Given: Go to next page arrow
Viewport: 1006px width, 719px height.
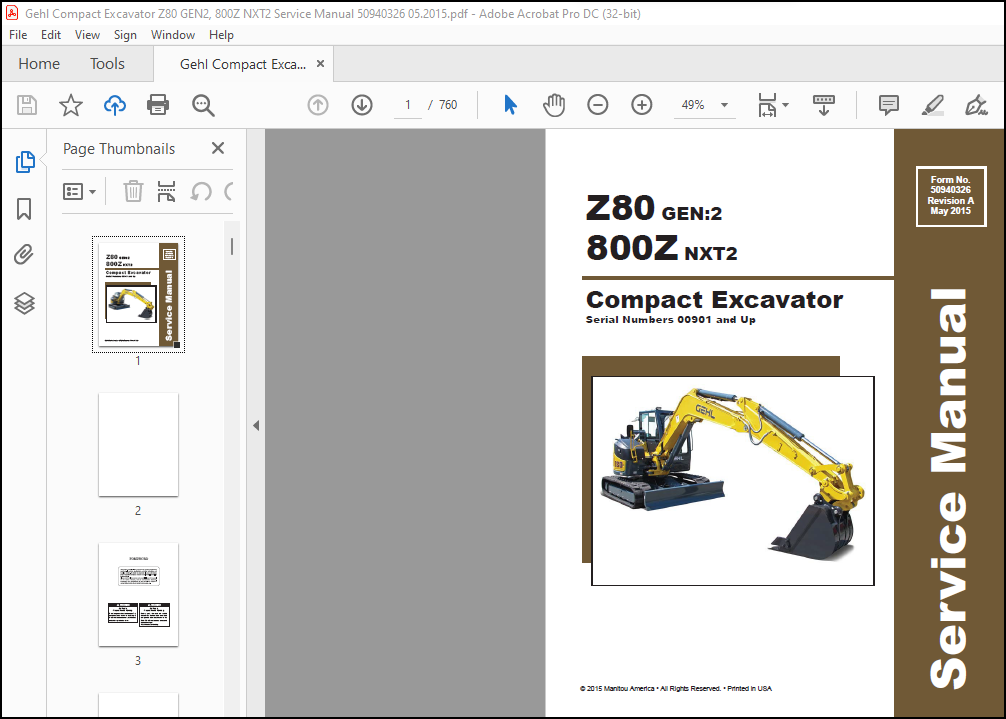Looking at the screenshot, I should 362,105.
